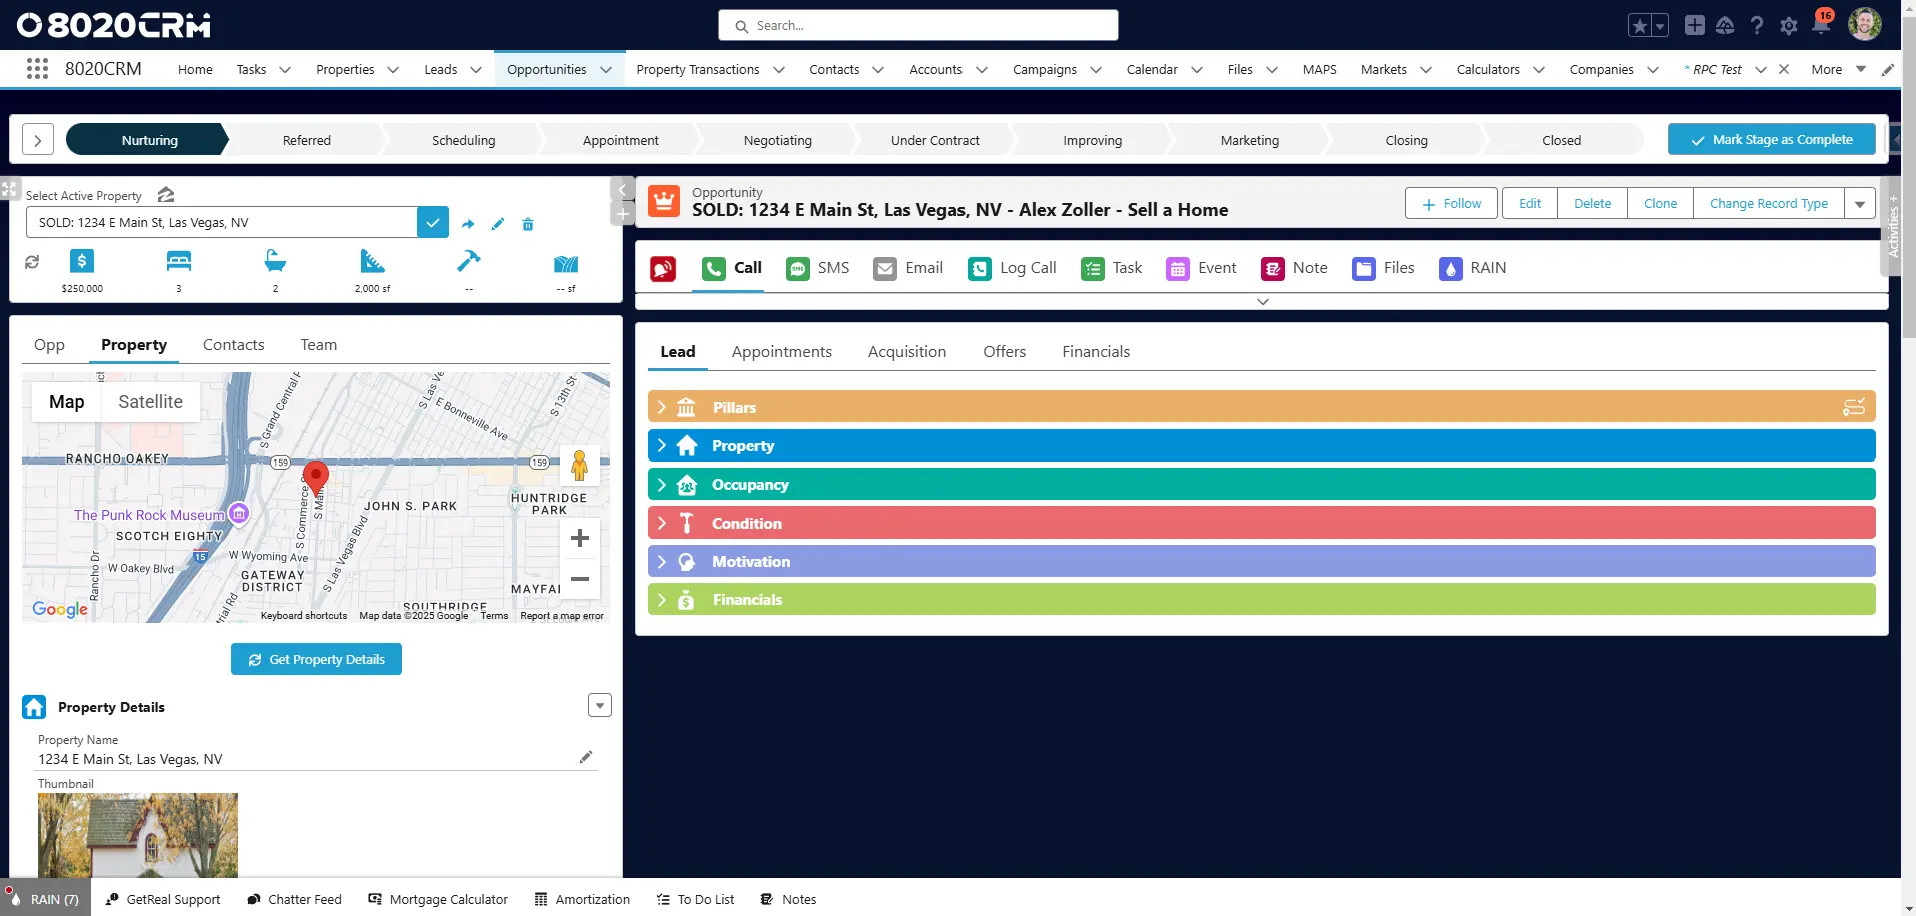Open the Contacts tab in left panel

[x=233, y=345]
